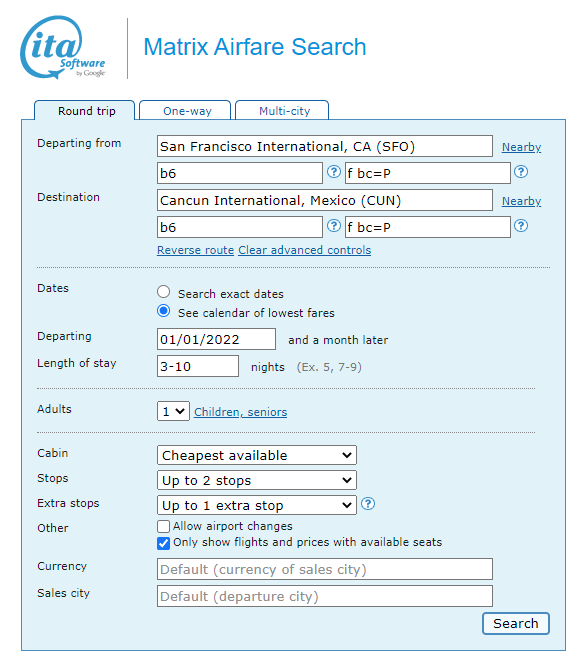Open the Stops dropdown showing Up to 2 stops
The width and height of the screenshot is (577, 656).
[x=257, y=480]
